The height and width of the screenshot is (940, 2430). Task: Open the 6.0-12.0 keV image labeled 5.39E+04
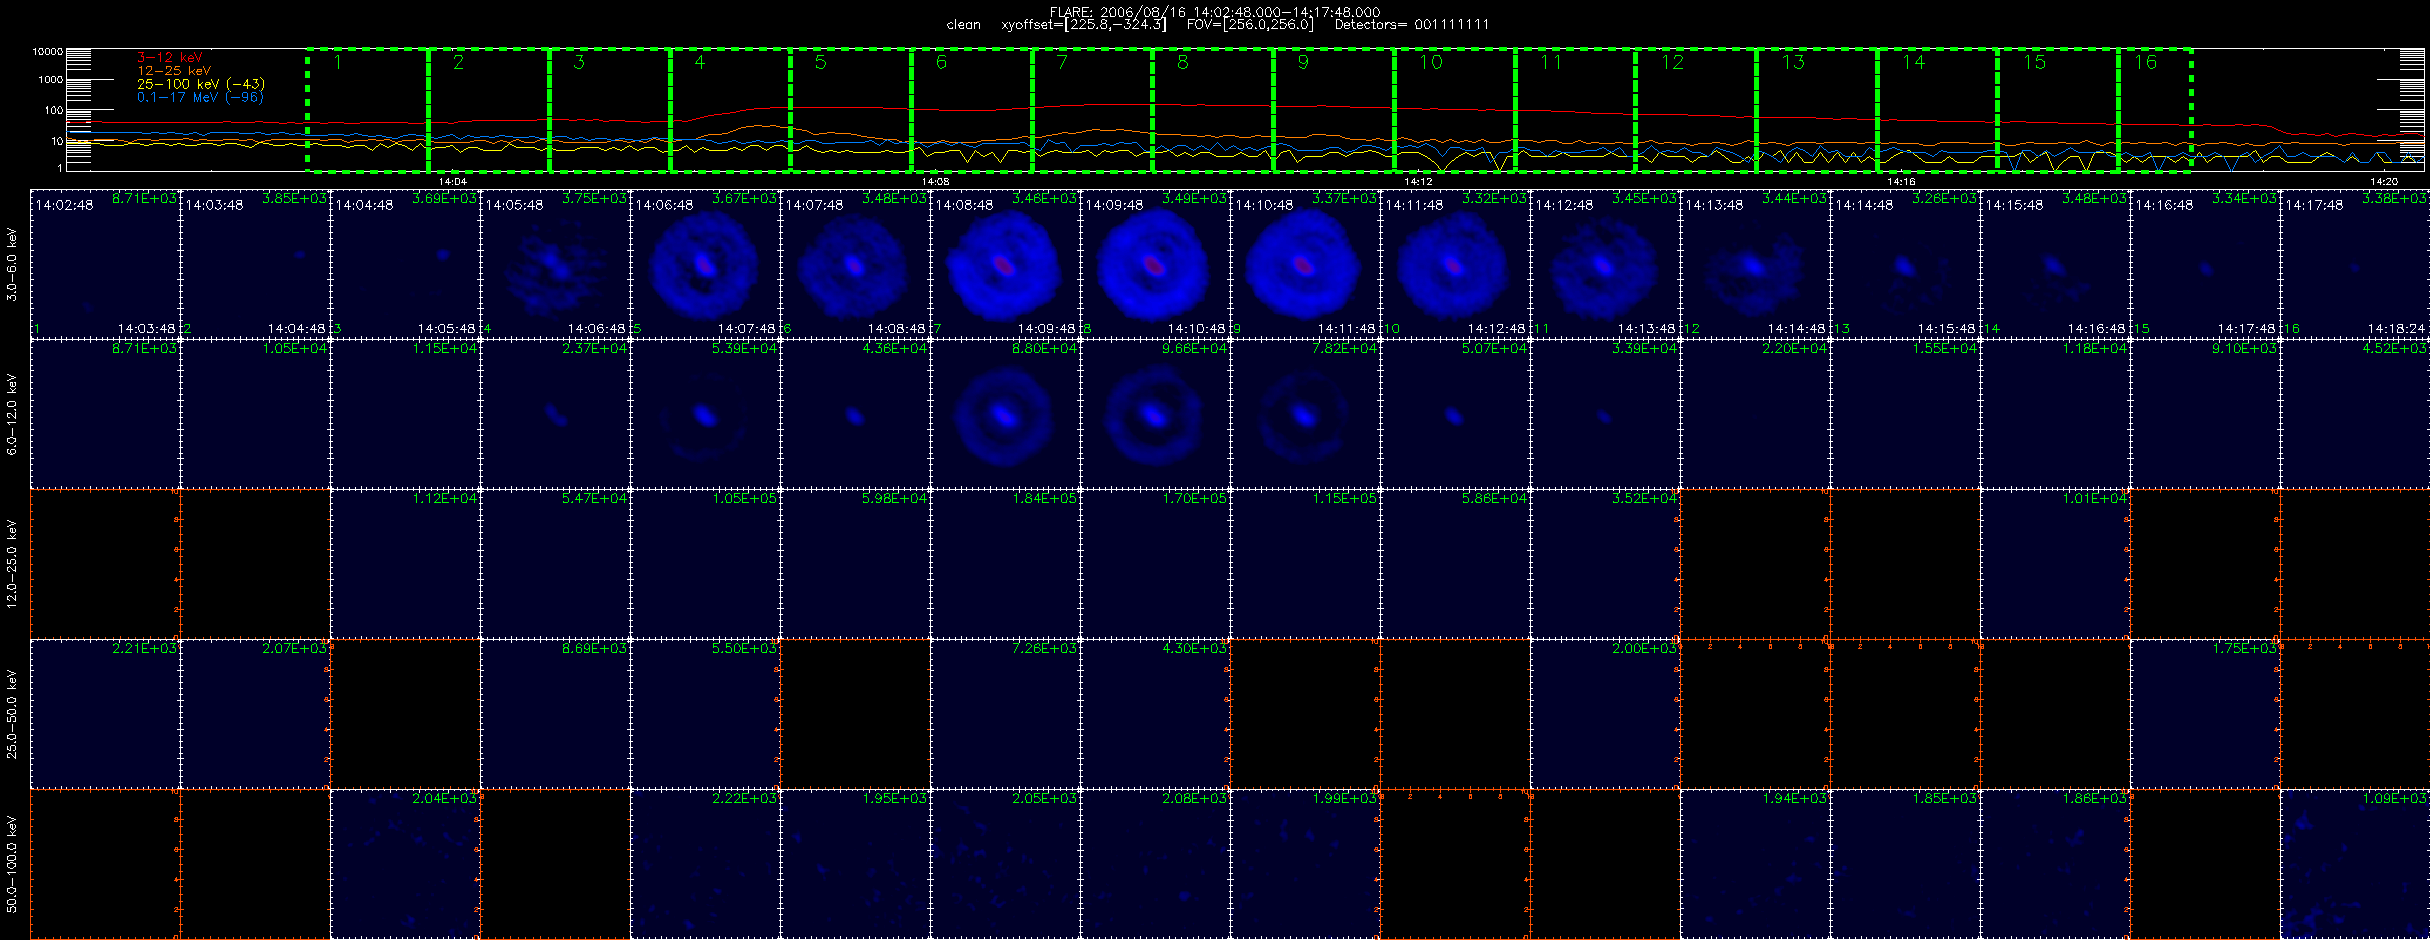(705, 414)
